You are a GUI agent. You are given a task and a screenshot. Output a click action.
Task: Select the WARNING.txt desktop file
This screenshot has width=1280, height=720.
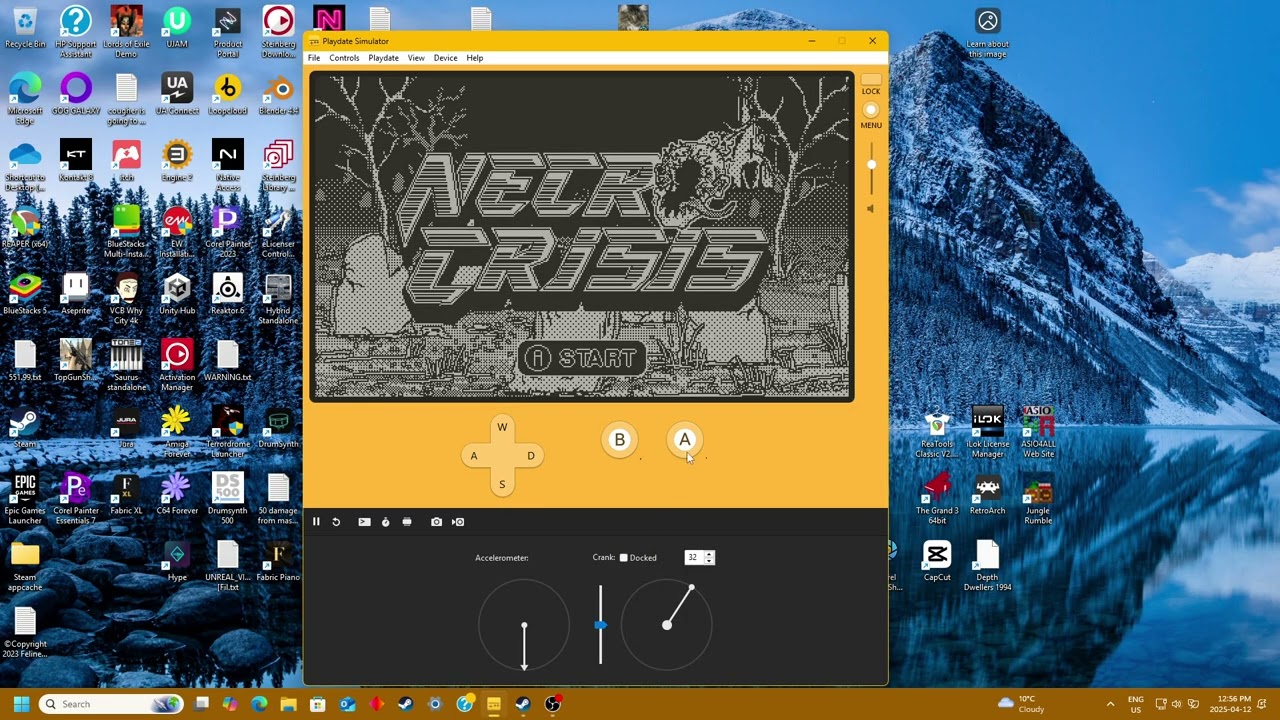(227, 361)
